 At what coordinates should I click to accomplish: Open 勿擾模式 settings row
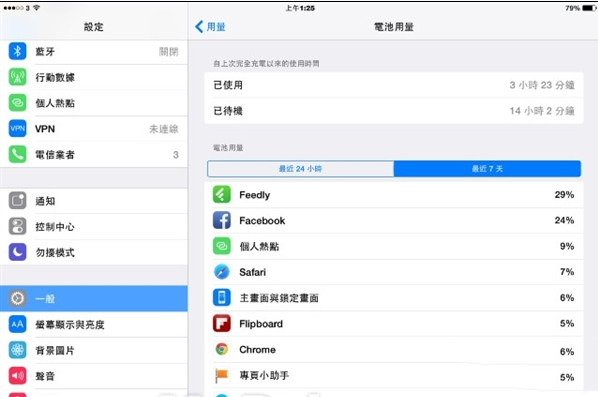[94, 252]
